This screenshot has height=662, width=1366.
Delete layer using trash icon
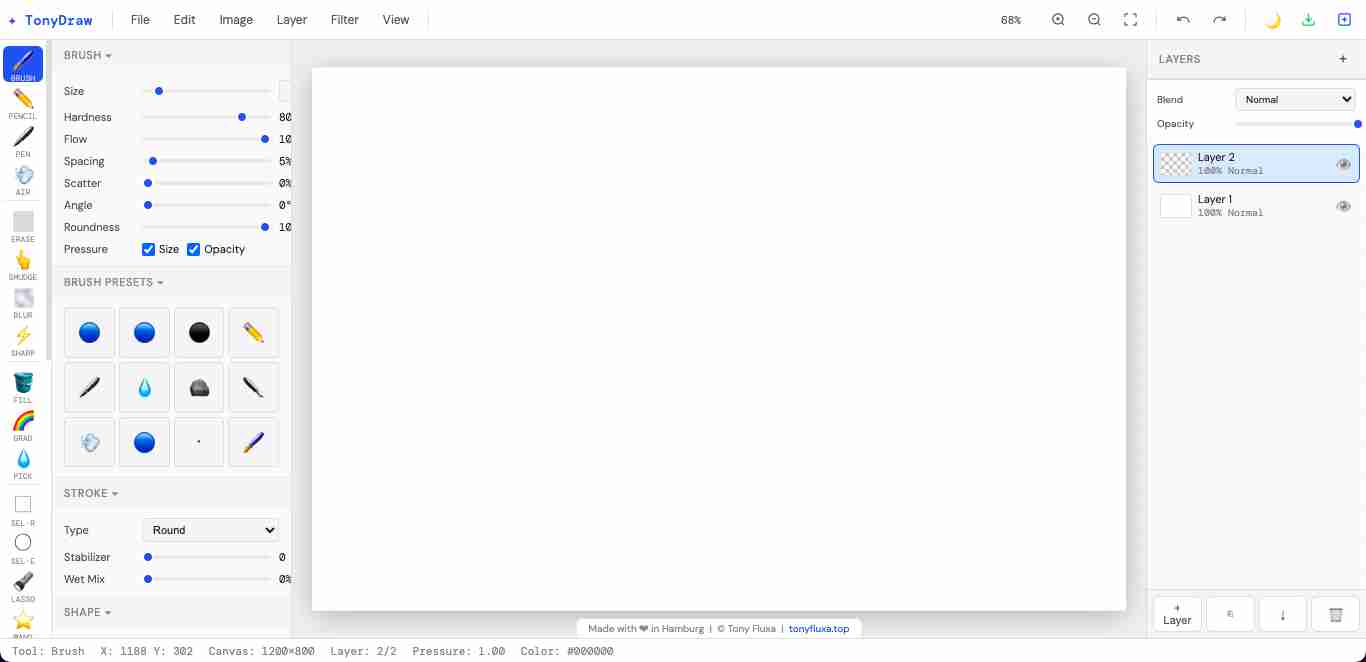(1335, 614)
